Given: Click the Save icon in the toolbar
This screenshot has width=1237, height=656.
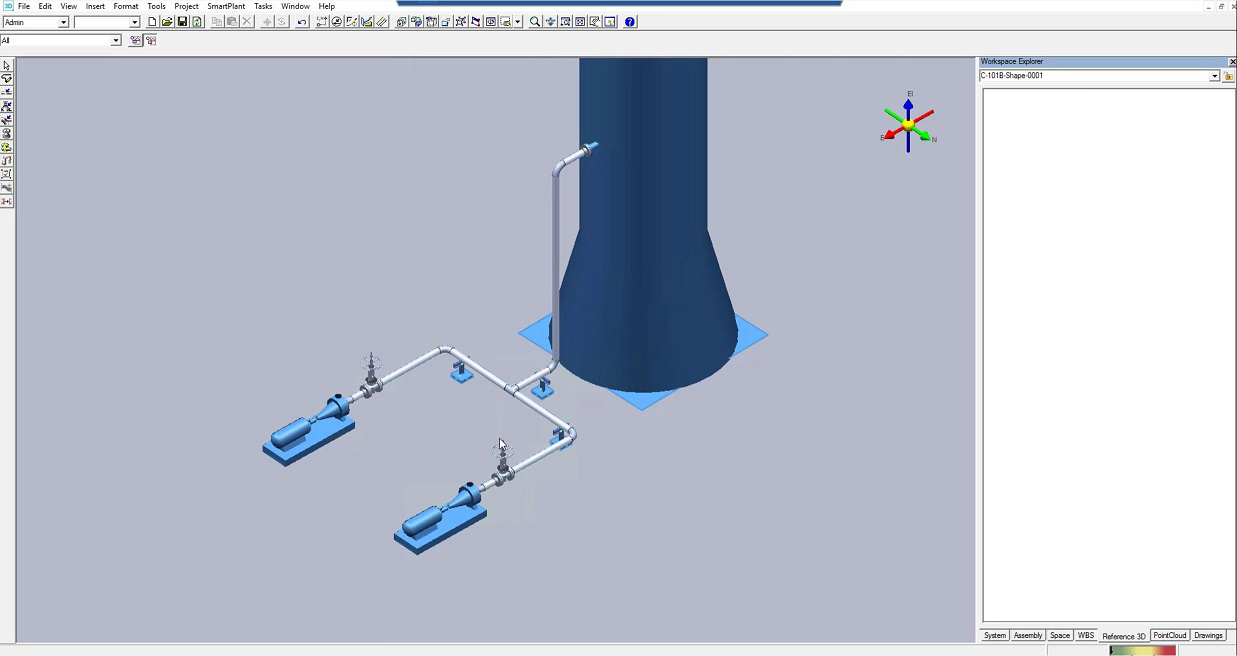Looking at the screenshot, I should pyautogui.click(x=182, y=22).
